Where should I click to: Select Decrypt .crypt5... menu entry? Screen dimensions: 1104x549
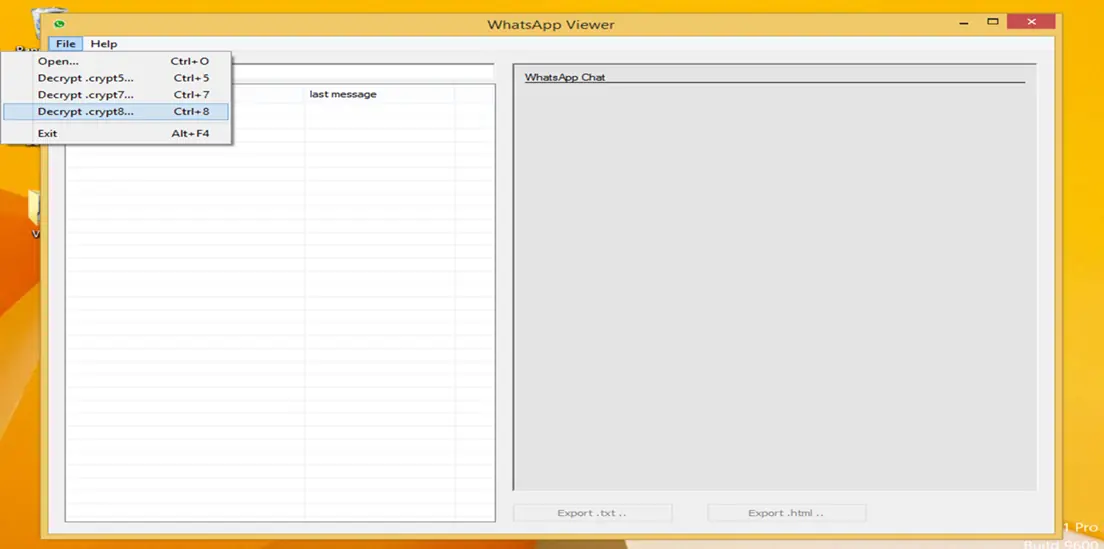click(x=115, y=78)
